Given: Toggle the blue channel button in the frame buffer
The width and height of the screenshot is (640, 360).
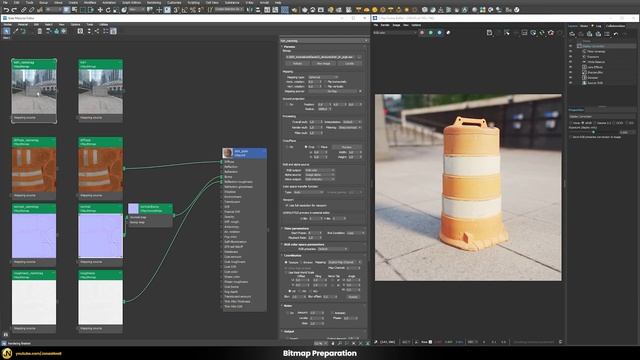Looking at the screenshot, I should pos(439,33).
